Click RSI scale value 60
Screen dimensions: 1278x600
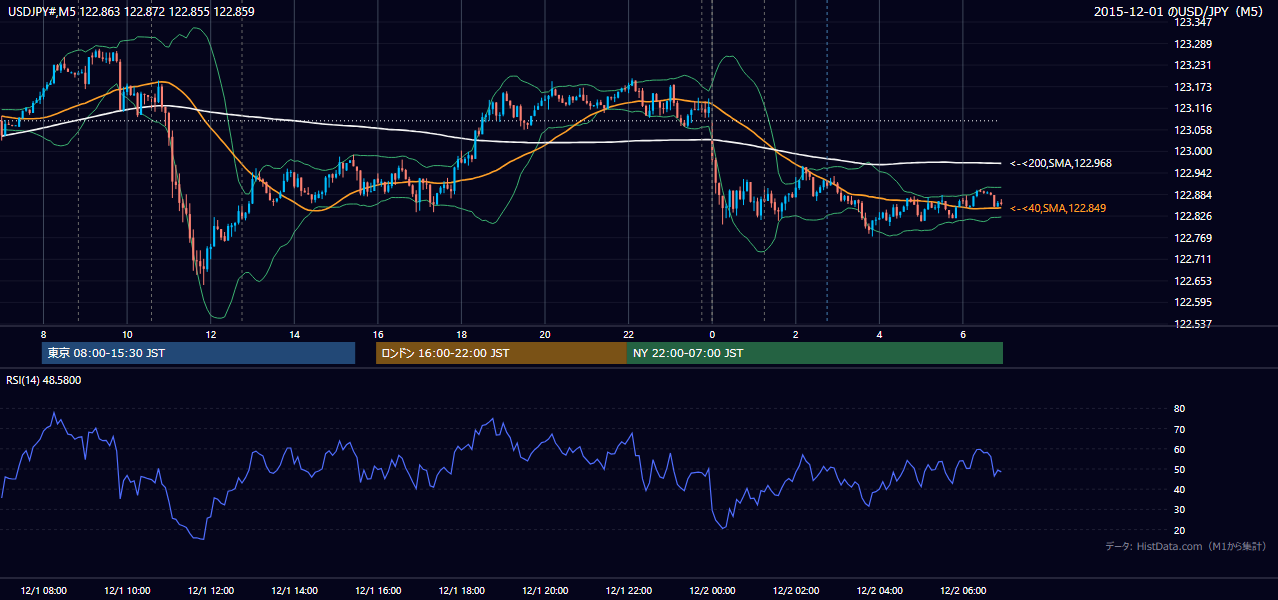[1179, 449]
